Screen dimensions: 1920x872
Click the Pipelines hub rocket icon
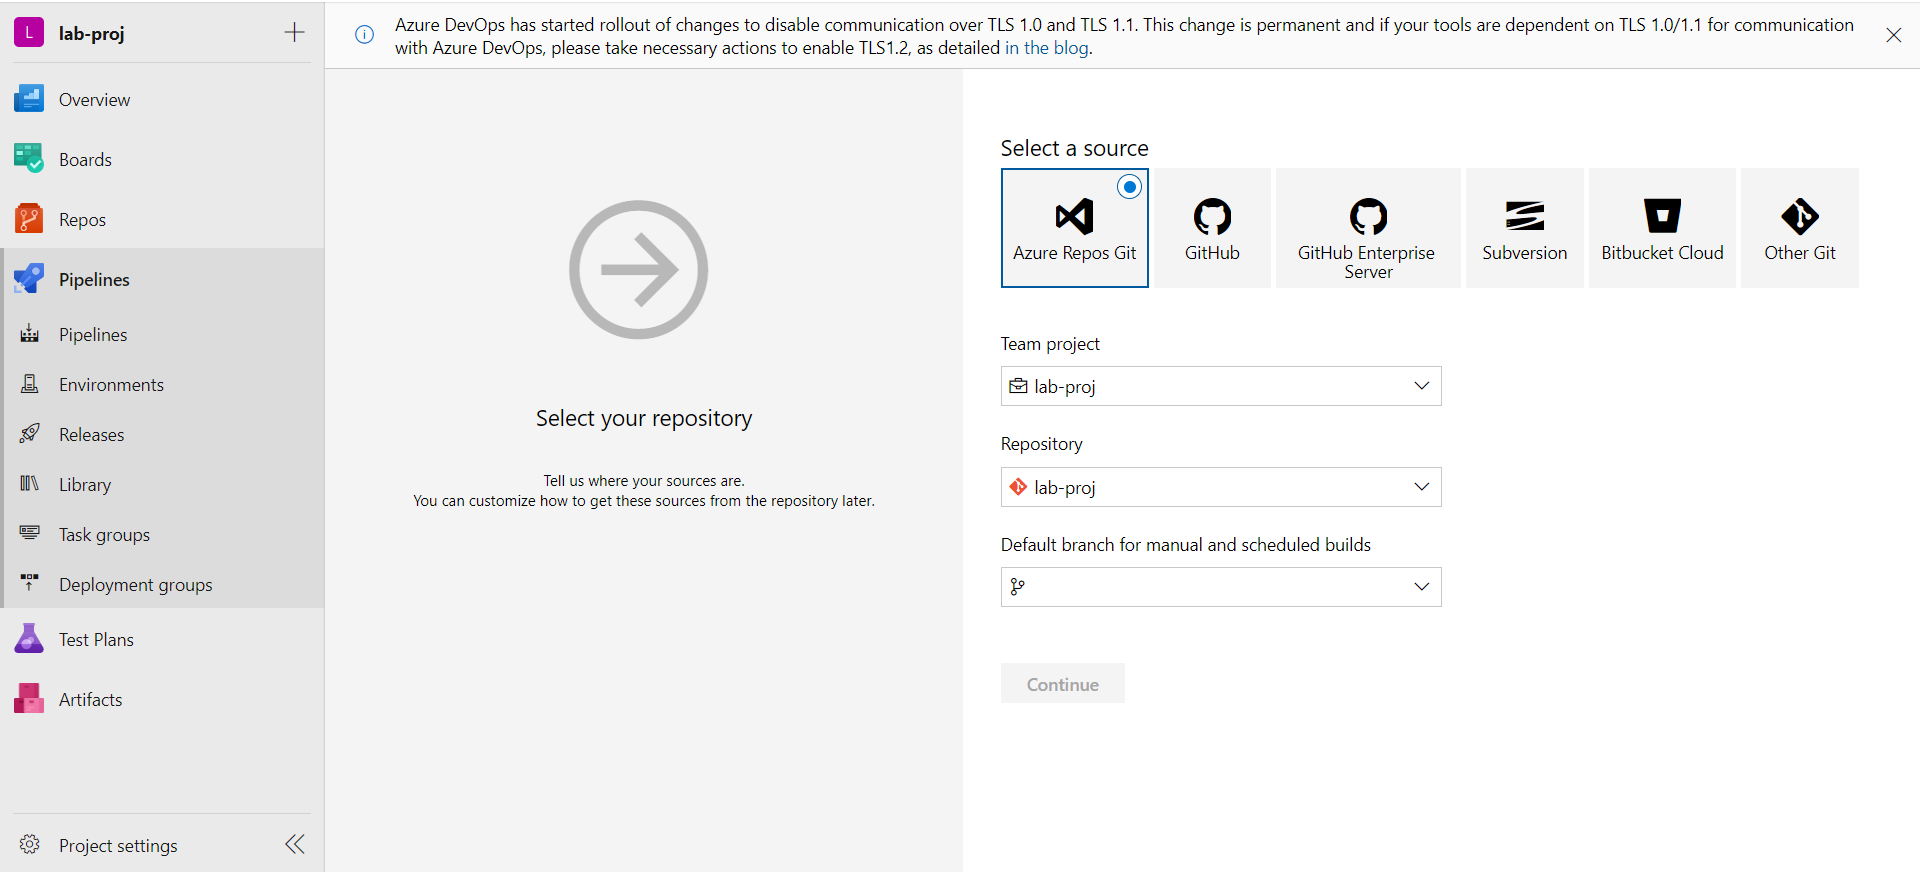coord(29,279)
